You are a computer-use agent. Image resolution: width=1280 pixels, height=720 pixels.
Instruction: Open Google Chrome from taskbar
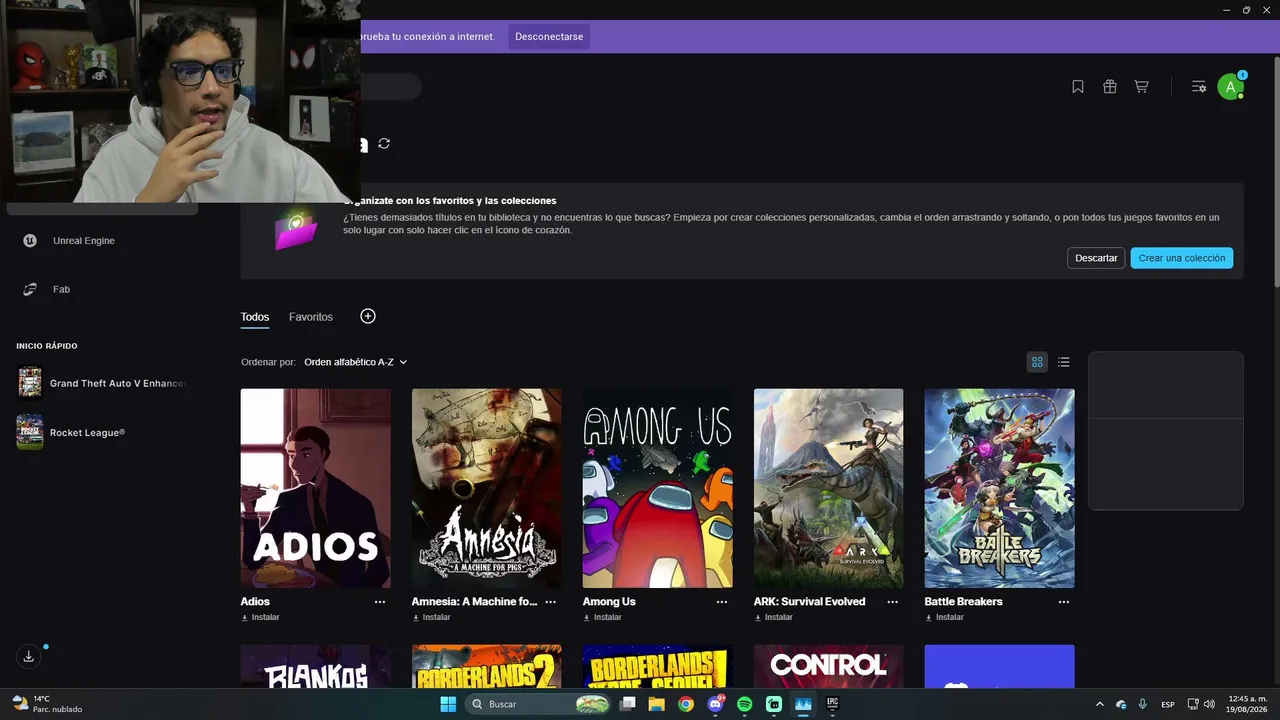pos(686,704)
